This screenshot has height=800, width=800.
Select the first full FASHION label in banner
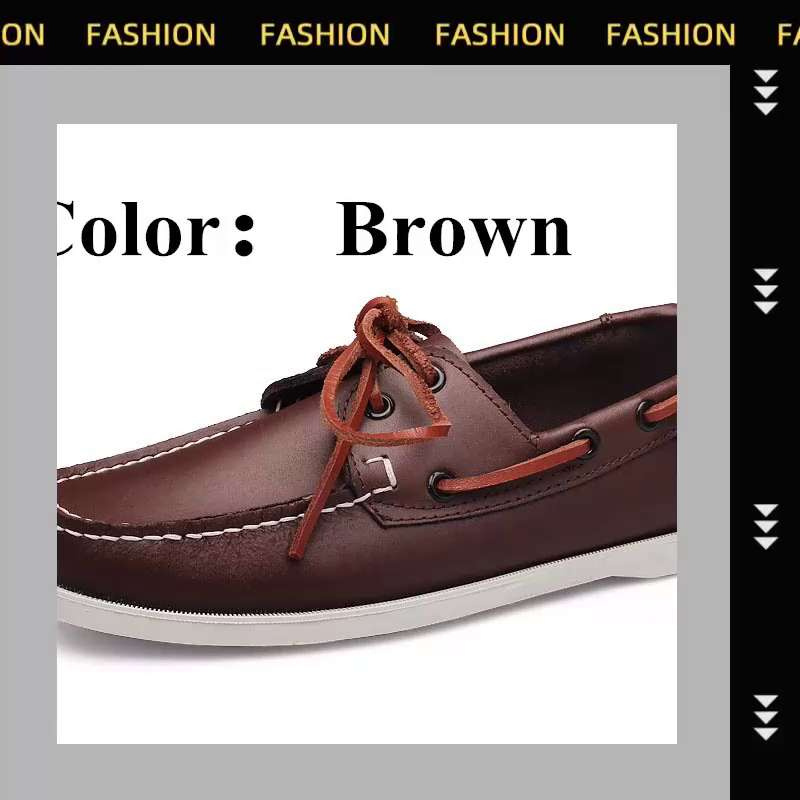pos(151,35)
